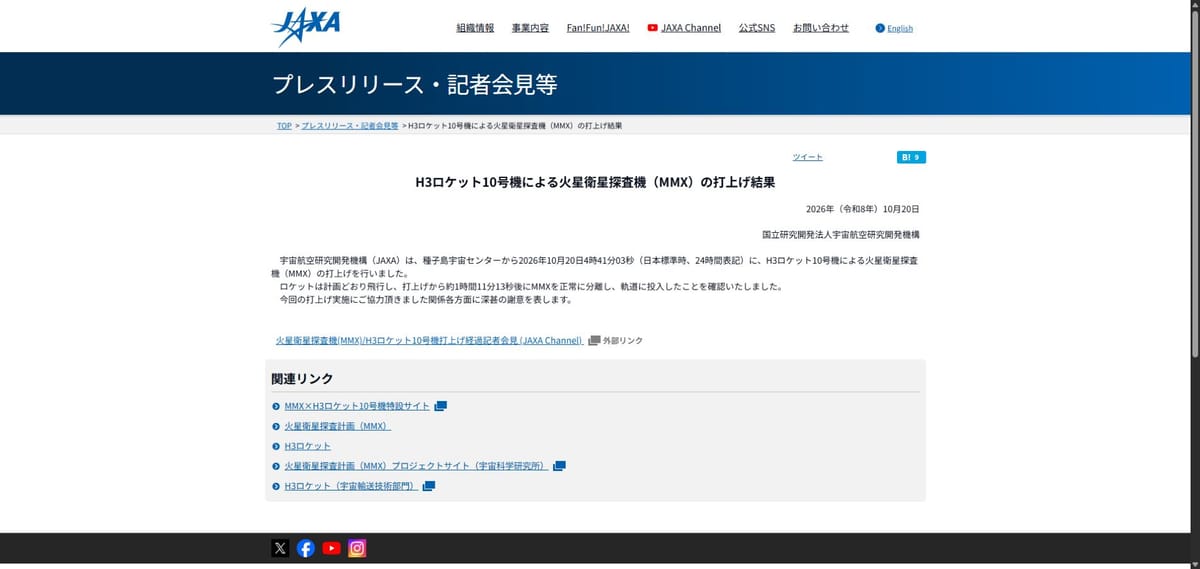This screenshot has width=1200, height=569.
Task: Click the JAXA logo
Action: 305,28
